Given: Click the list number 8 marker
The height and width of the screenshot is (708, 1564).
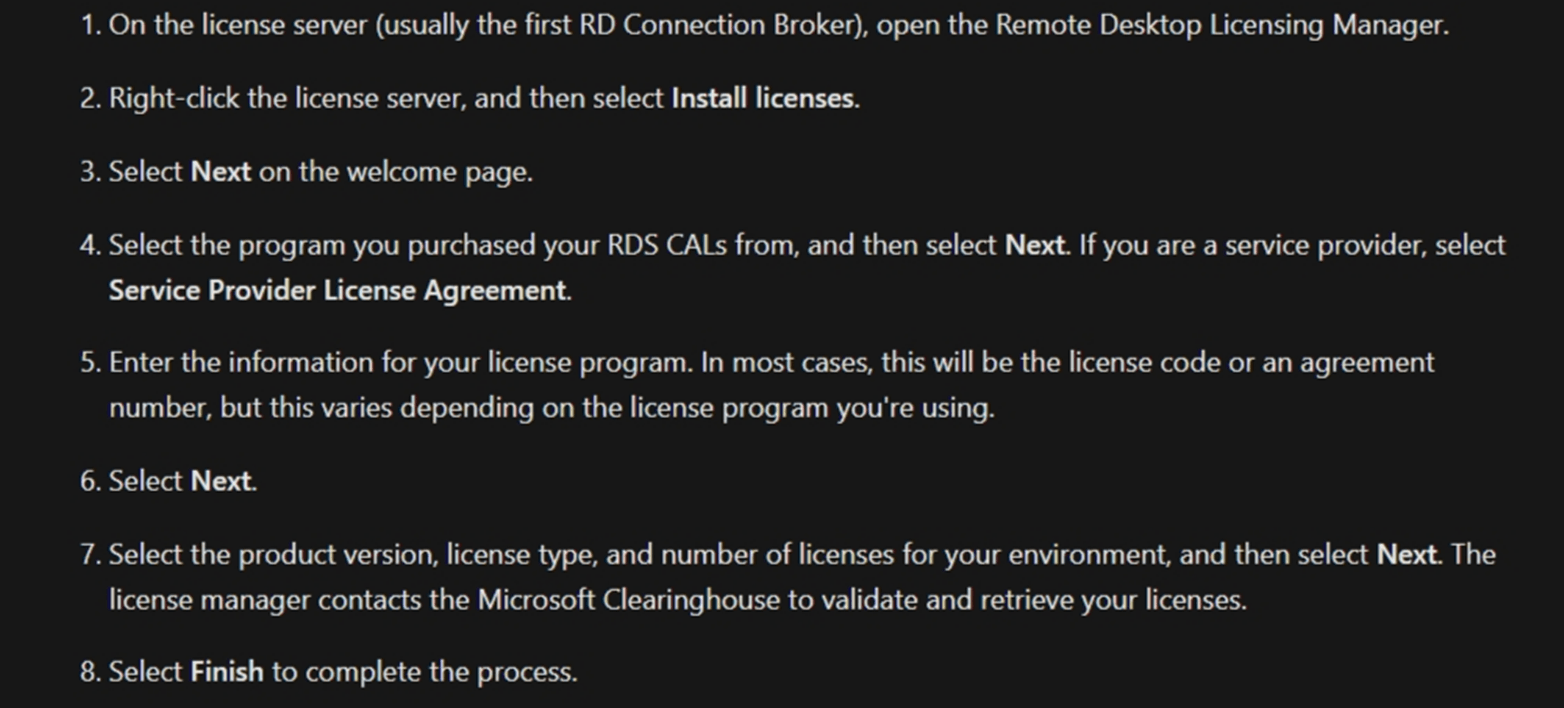Looking at the screenshot, I should click(x=91, y=671).
